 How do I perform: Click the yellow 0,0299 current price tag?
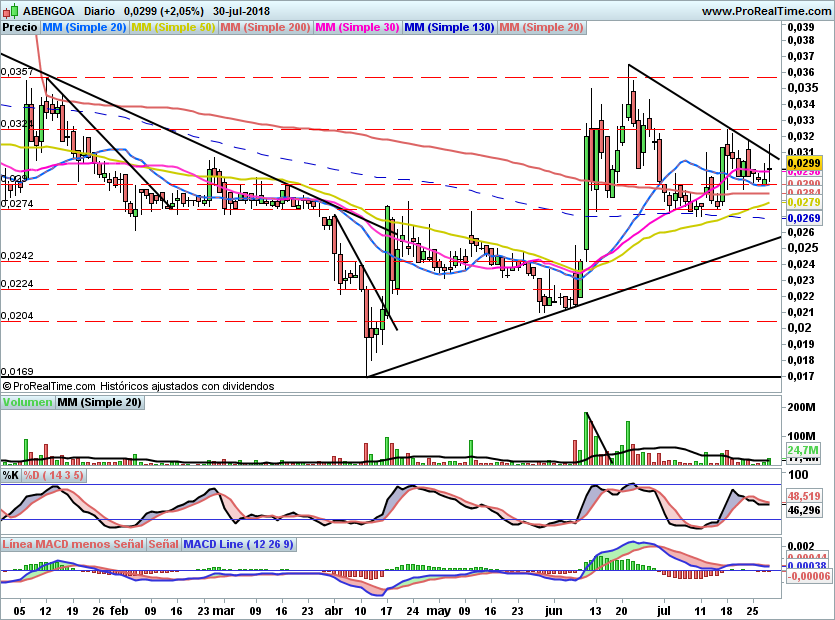pyautogui.click(x=804, y=164)
